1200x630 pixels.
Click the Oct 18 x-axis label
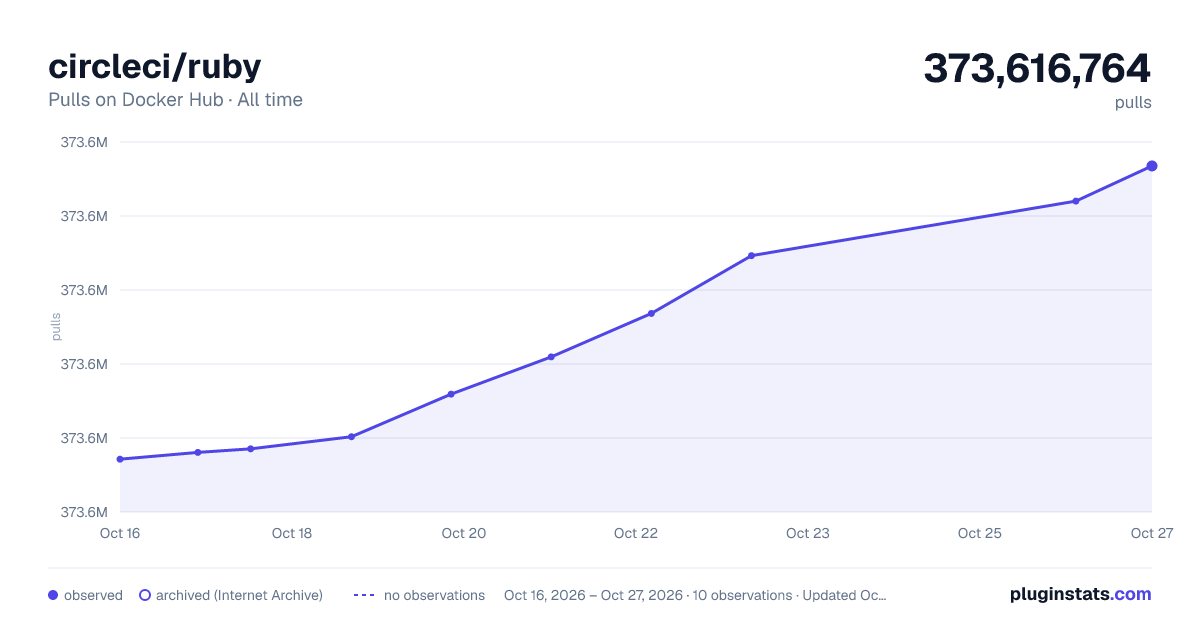pos(292,533)
